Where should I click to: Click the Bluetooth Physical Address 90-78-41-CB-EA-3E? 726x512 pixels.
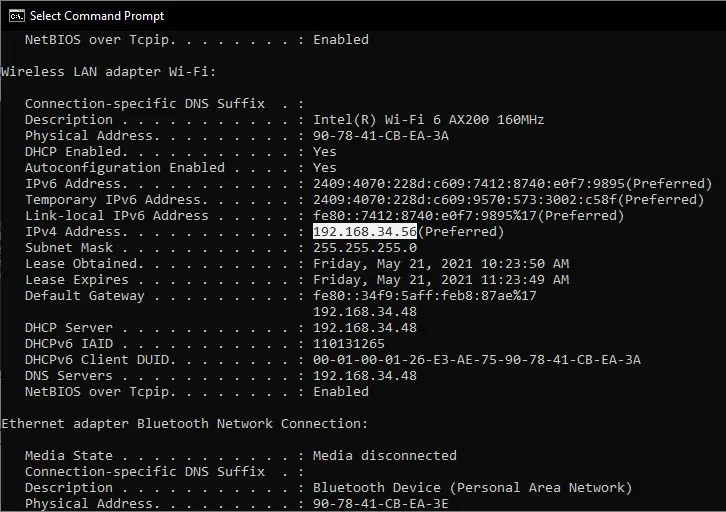point(381,504)
